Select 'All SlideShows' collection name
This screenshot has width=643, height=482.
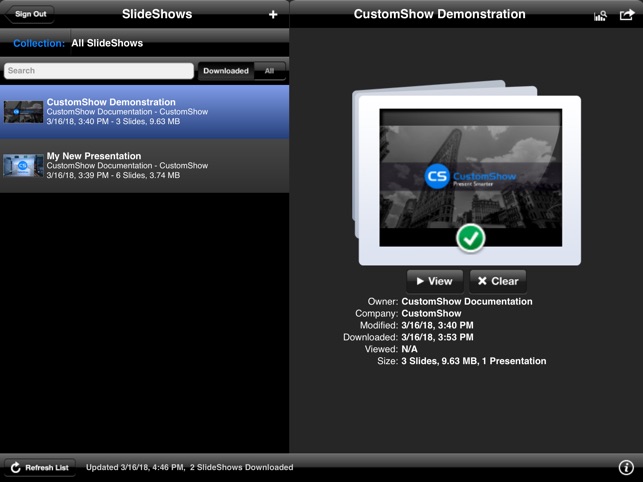coord(107,43)
